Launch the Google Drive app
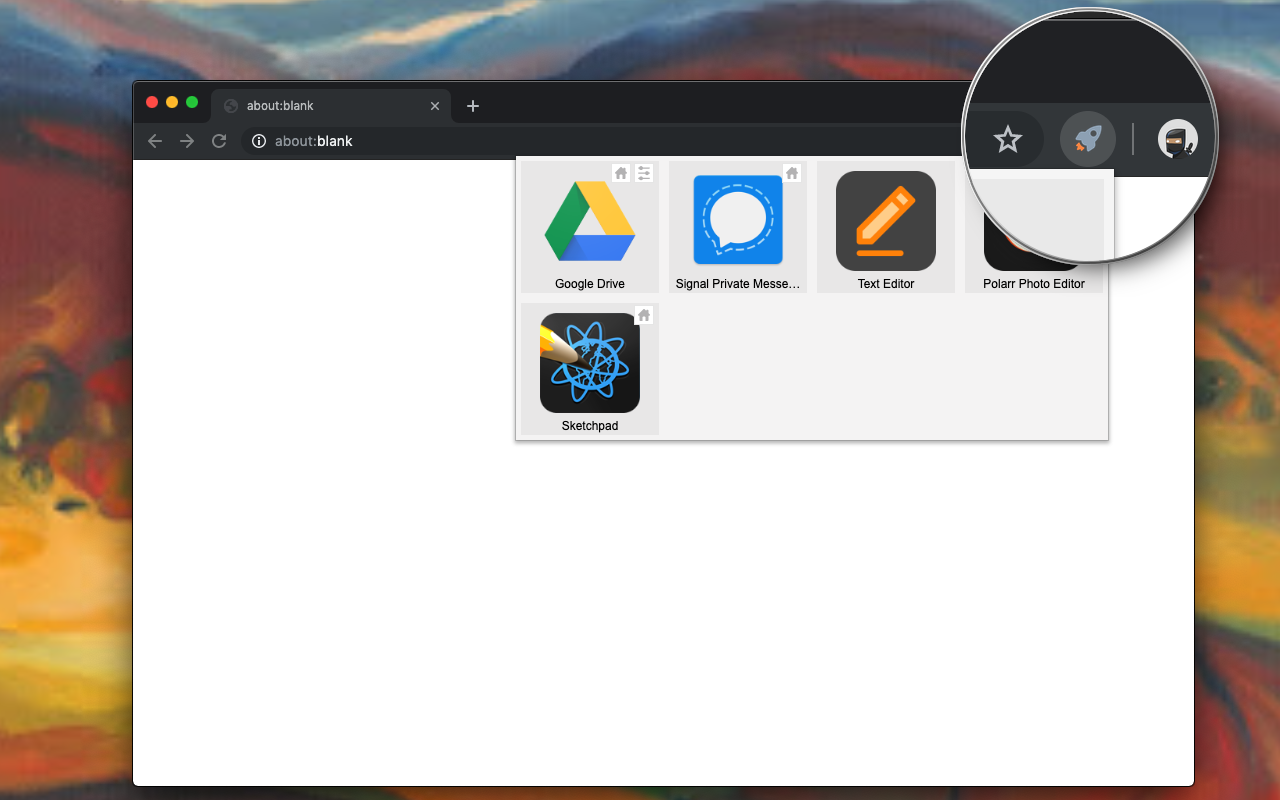Image resolution: width=1280 pixels, height=800 pixels. pyautogui.click(x=589, y=220)
